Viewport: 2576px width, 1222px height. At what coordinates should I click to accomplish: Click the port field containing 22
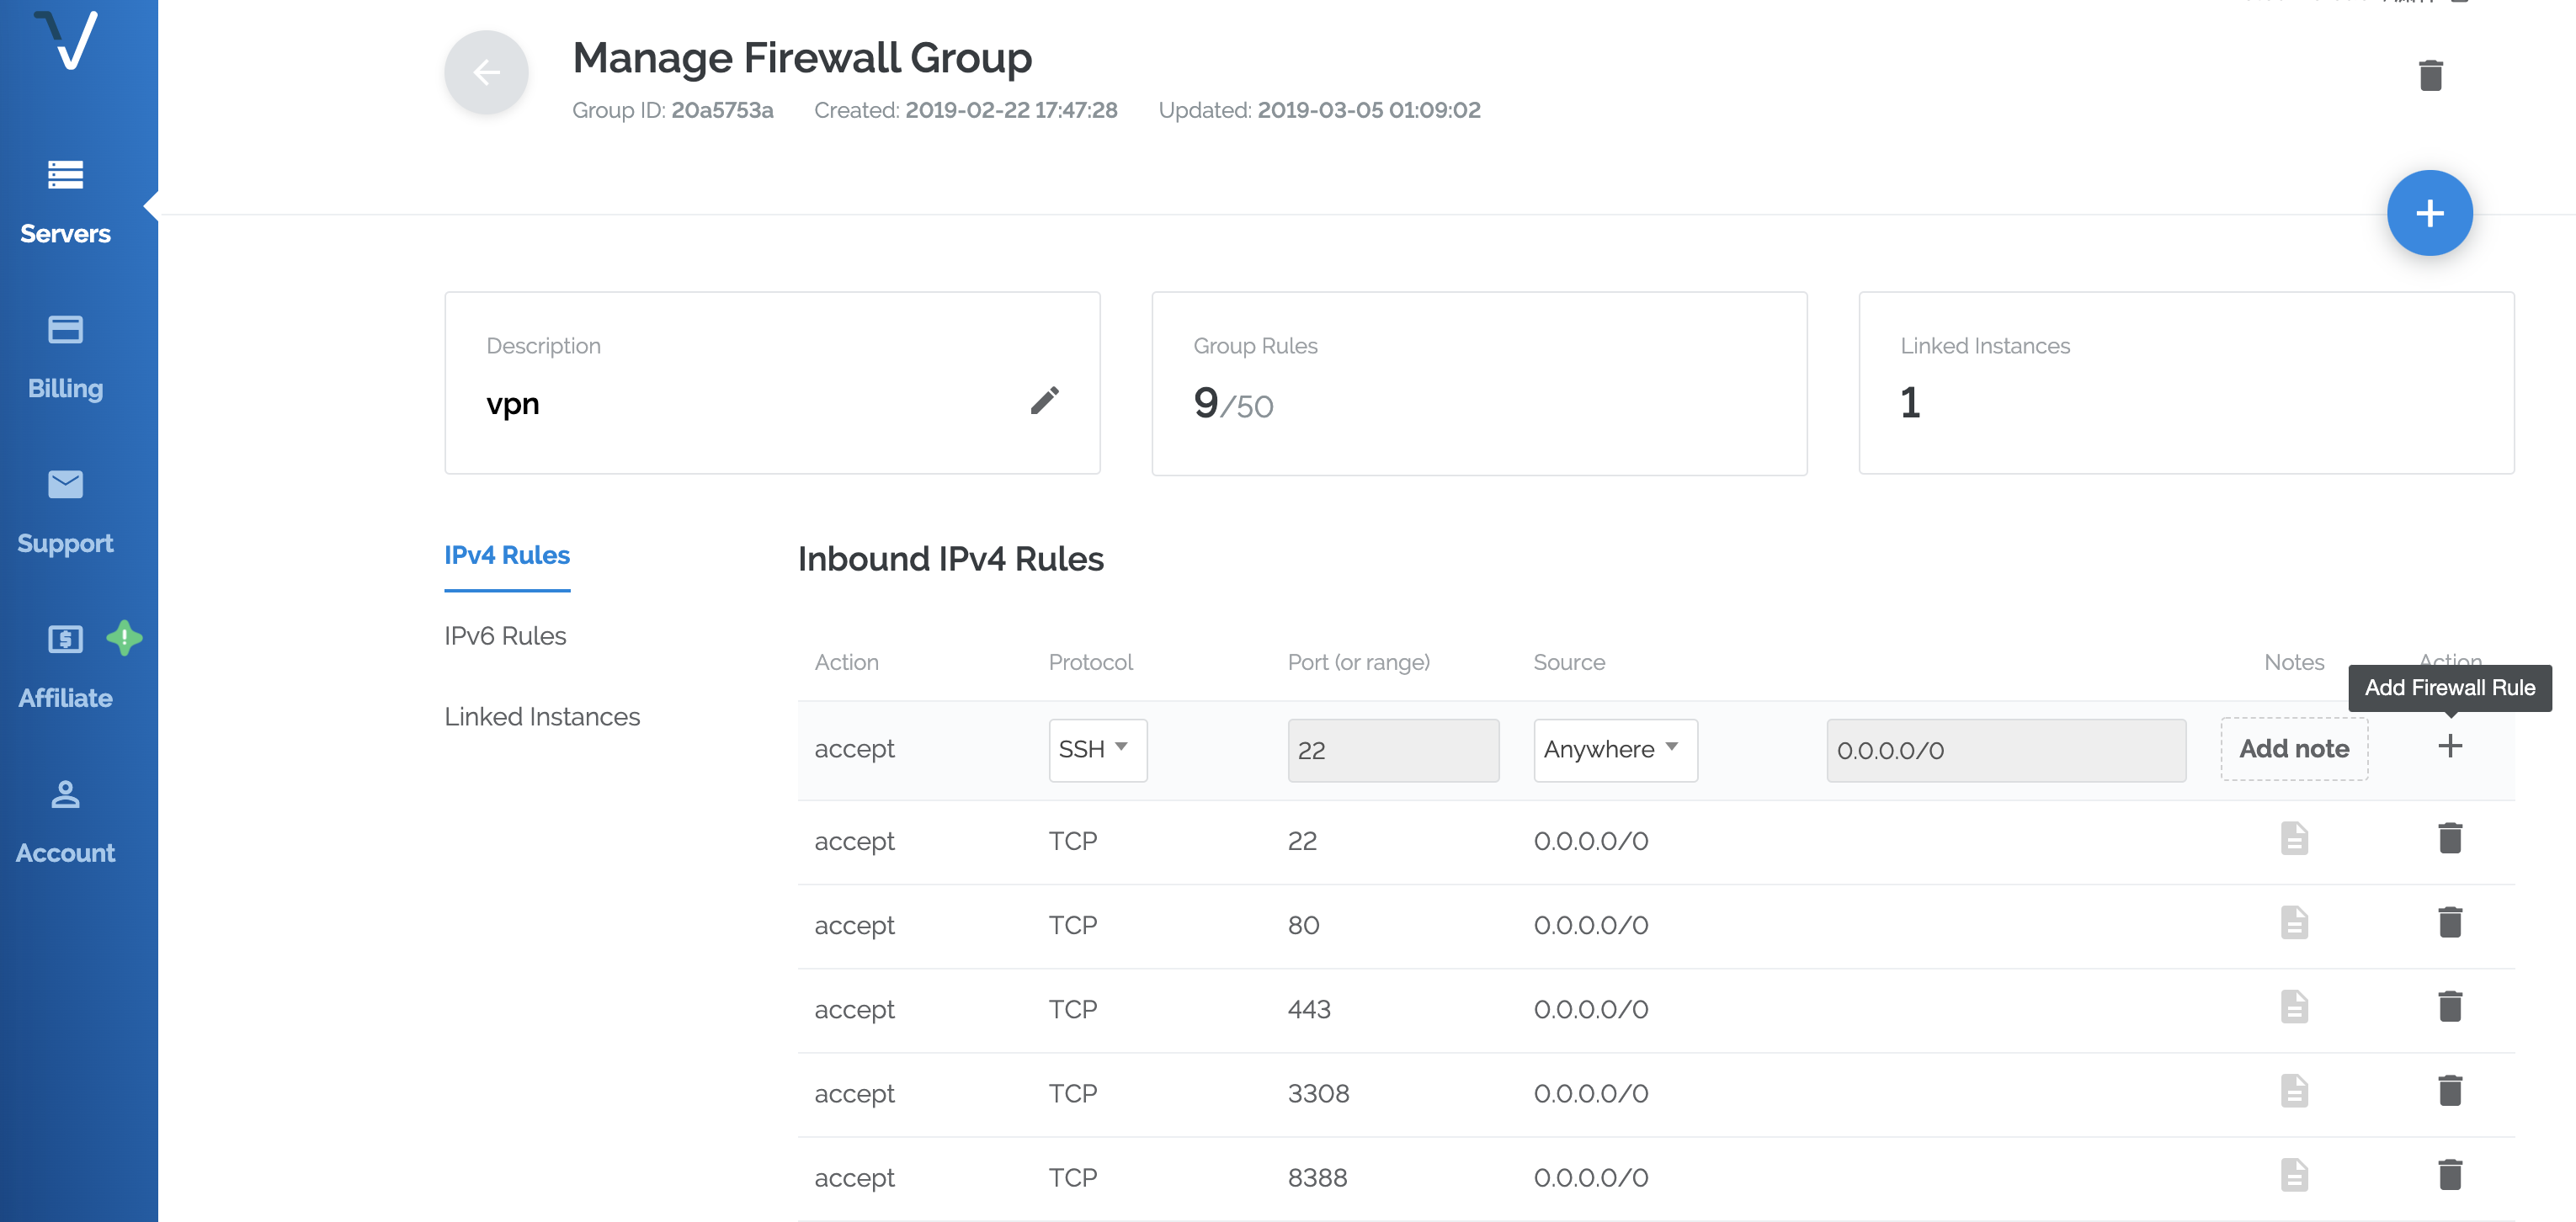click(x=1393, y=750)
